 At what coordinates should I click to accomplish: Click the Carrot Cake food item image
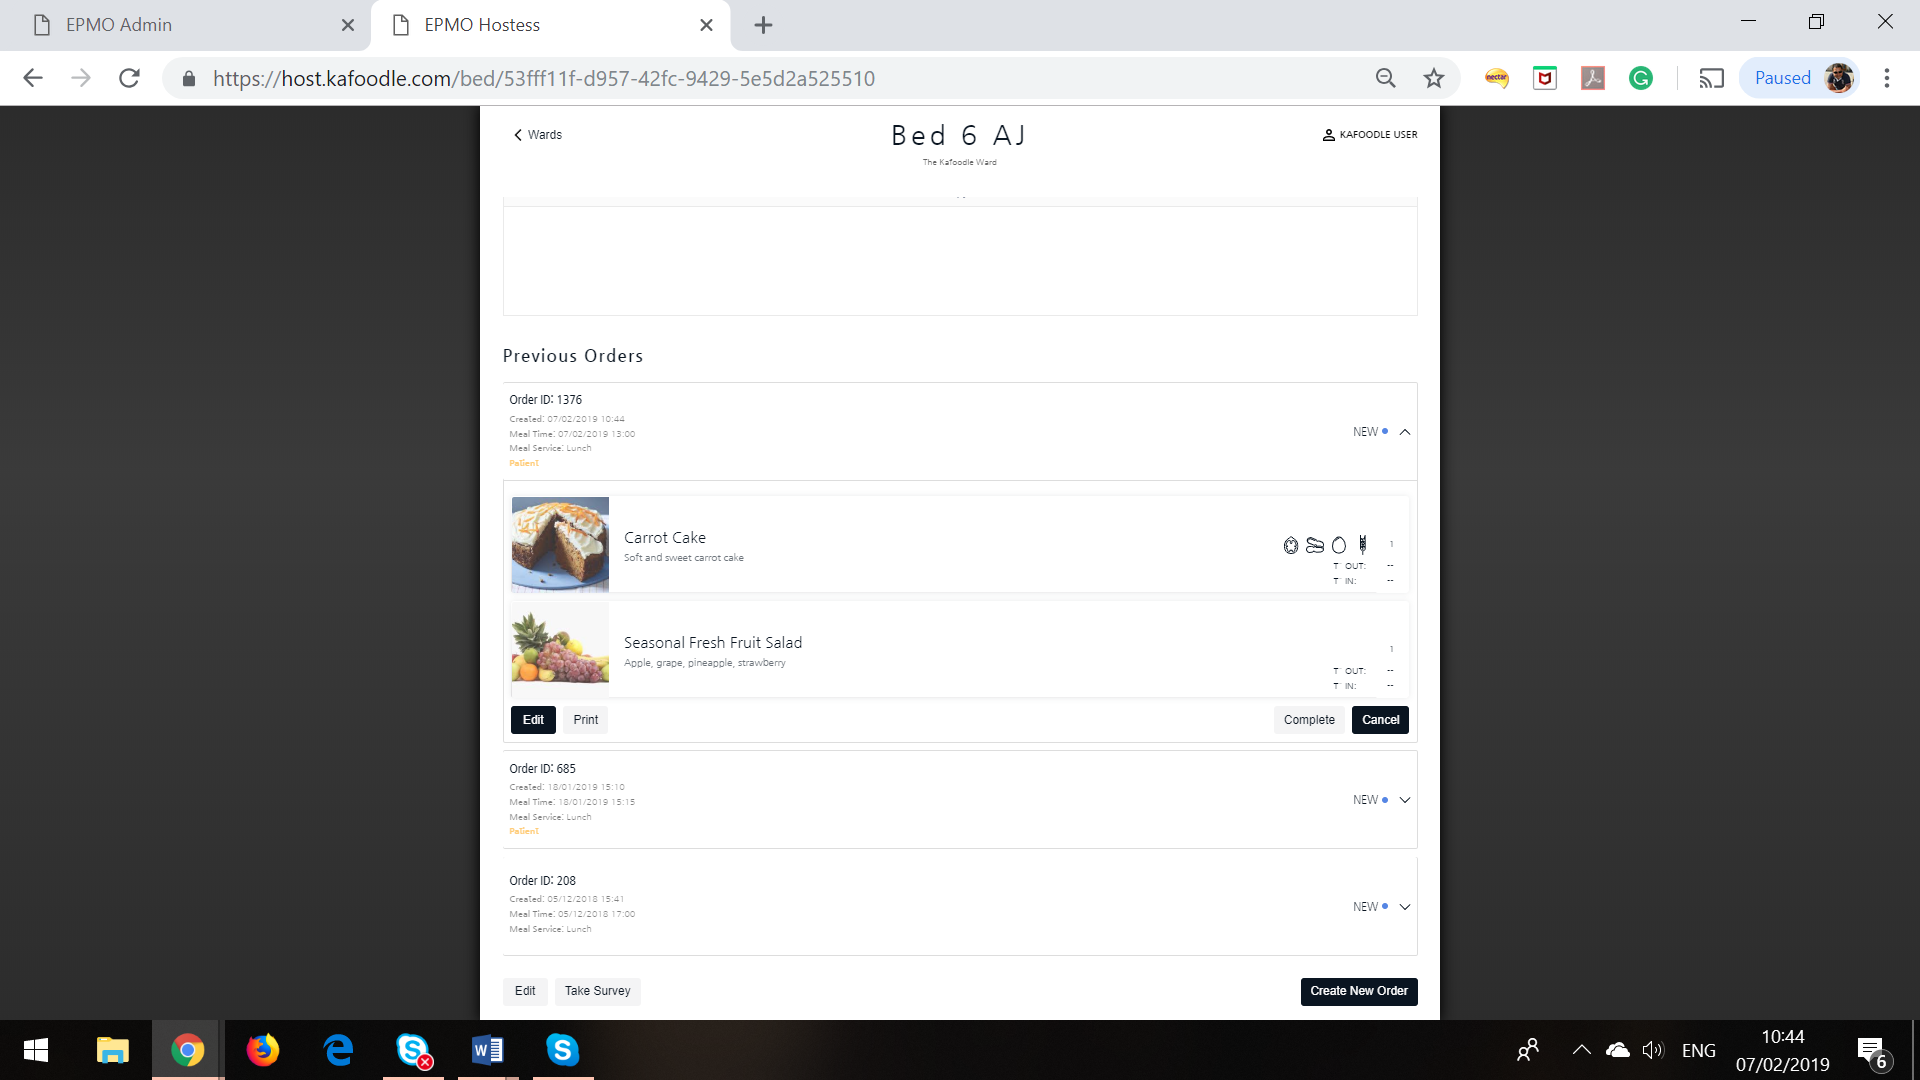pyautogui.click(x=560, y=545)
